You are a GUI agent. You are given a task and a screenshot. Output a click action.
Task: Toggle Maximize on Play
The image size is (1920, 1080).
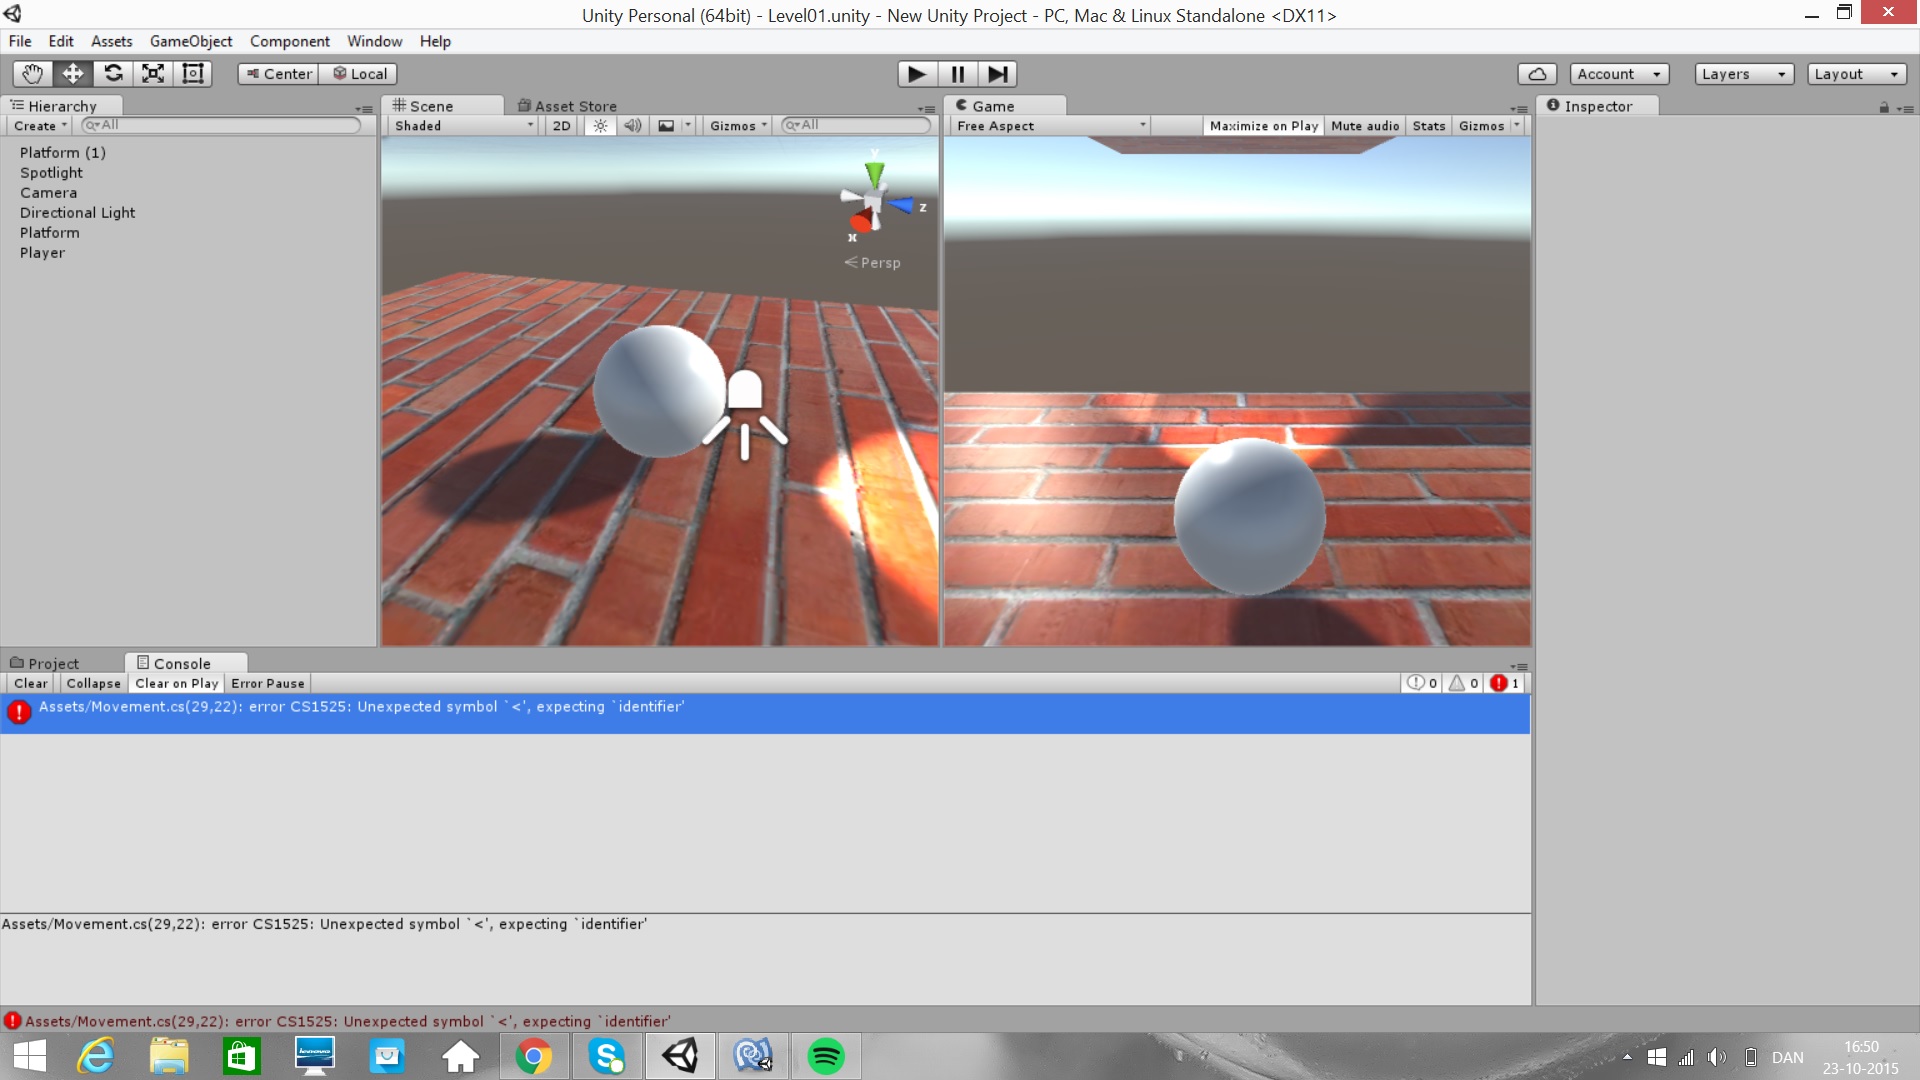(x=1263, y=126)
